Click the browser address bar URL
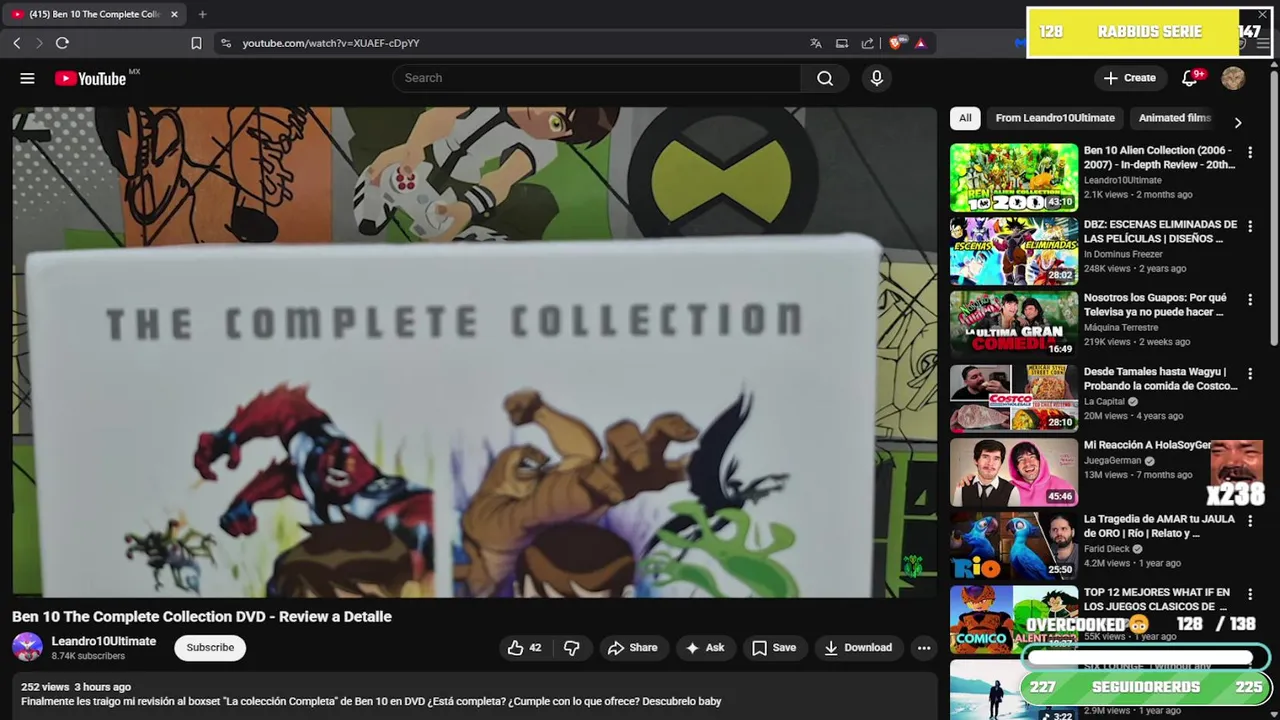This screenshot has width=1280, height=720. 331,43
